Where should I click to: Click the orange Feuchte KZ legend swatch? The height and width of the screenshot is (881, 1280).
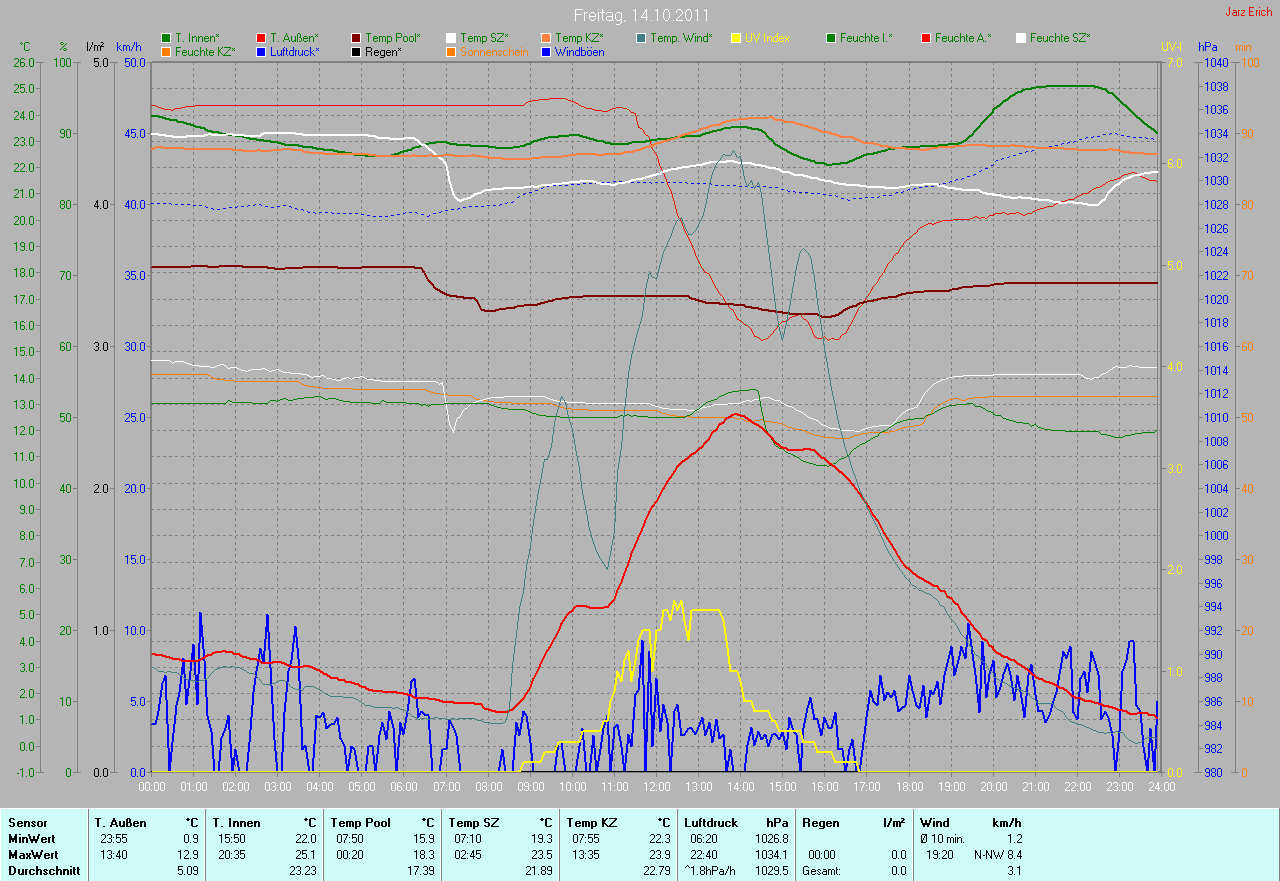point(166,51)
